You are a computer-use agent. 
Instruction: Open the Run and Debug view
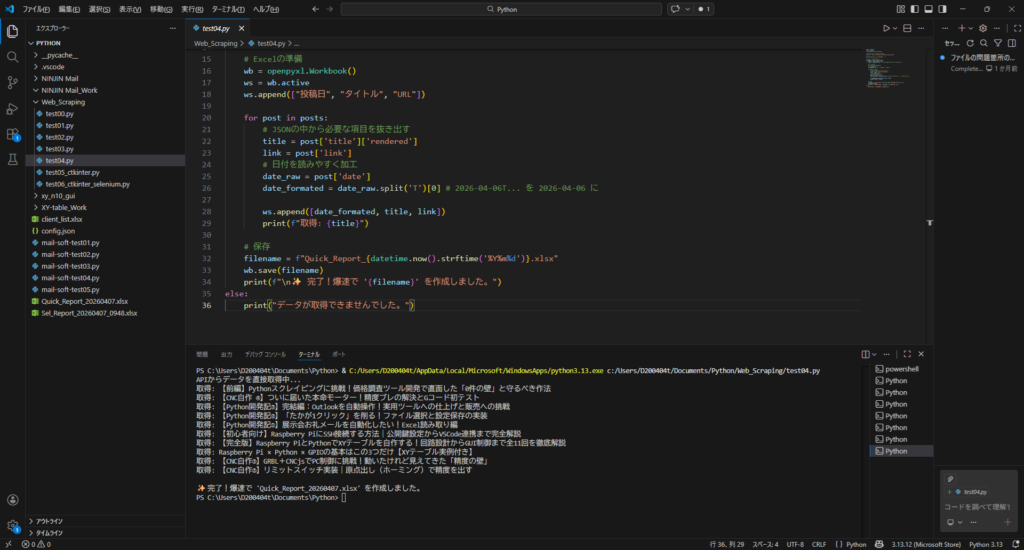13,108
